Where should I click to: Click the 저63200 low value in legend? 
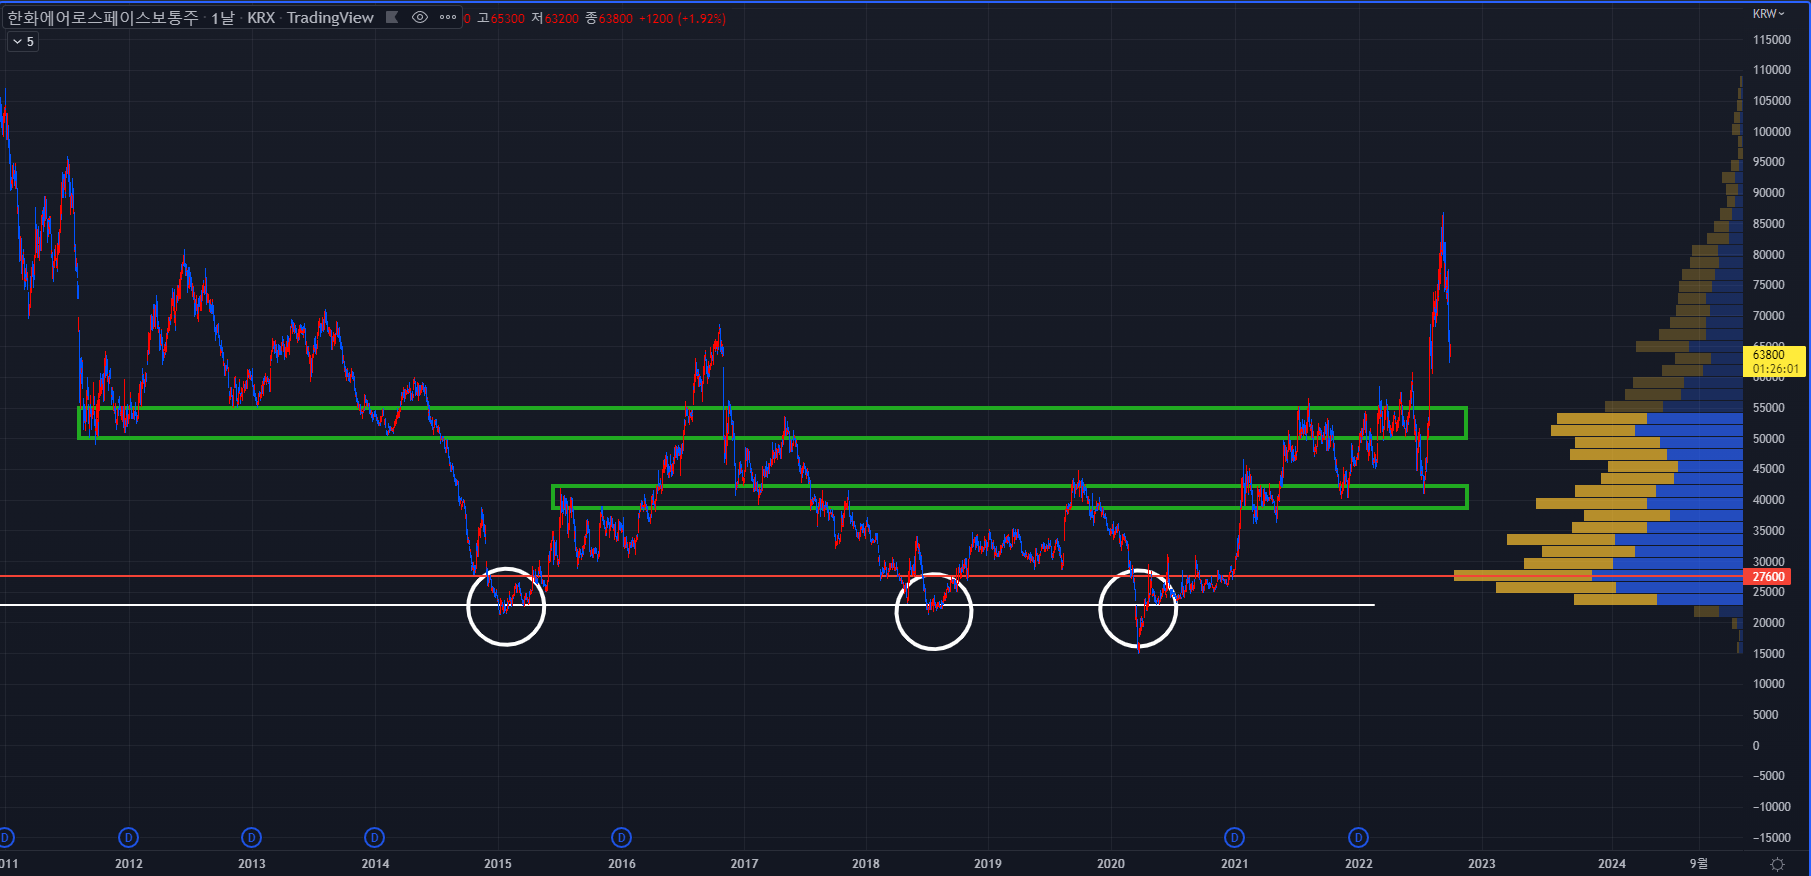pyautogui.click(x=555, y=18)
